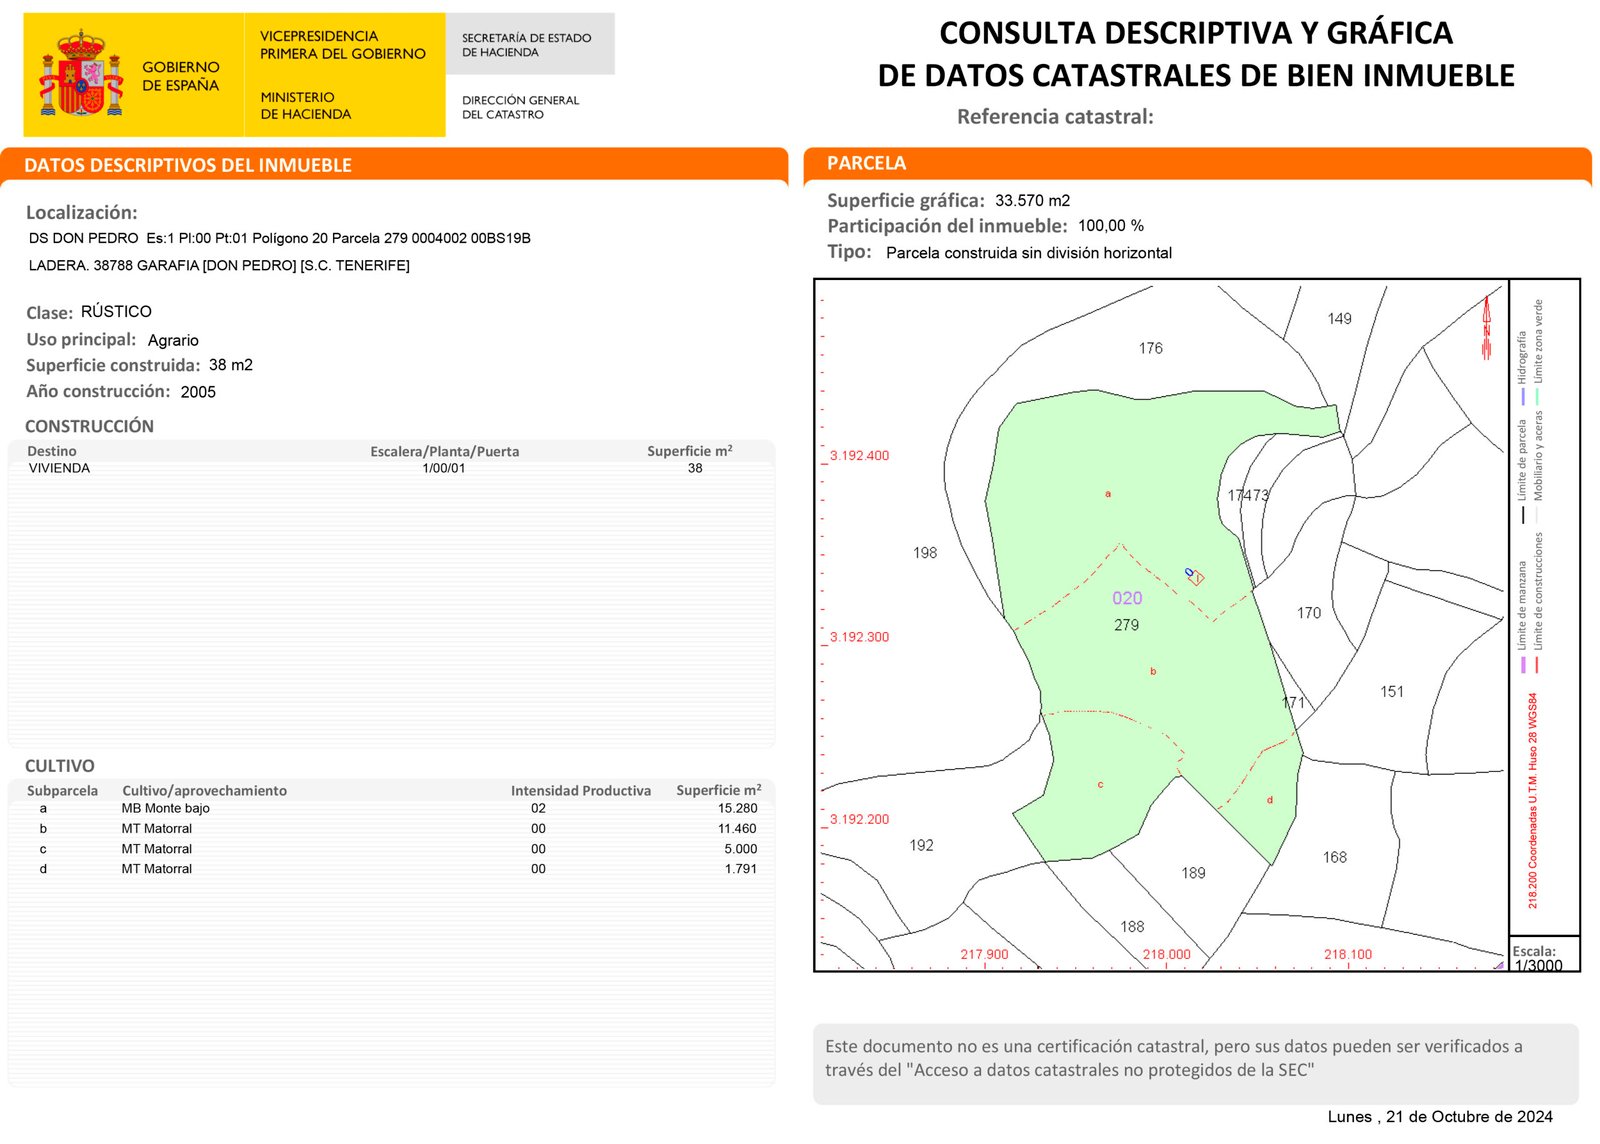The height and width of the screenshot is (1144, 1600).
Task: Click subparcela marker 'a' on the map
Action: 1108,494
